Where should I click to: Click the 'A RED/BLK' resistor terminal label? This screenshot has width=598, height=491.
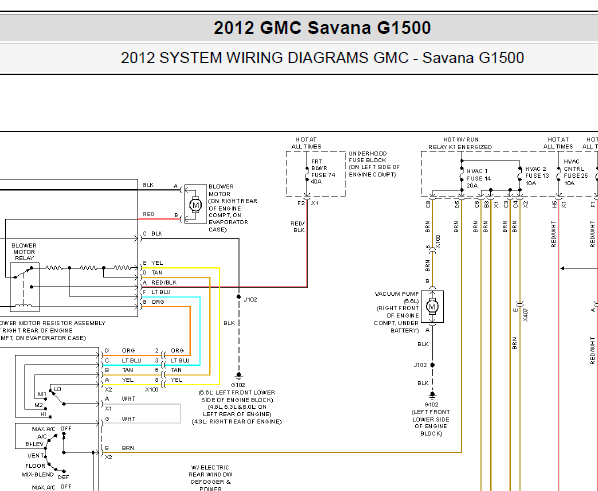tap(160, 282)
